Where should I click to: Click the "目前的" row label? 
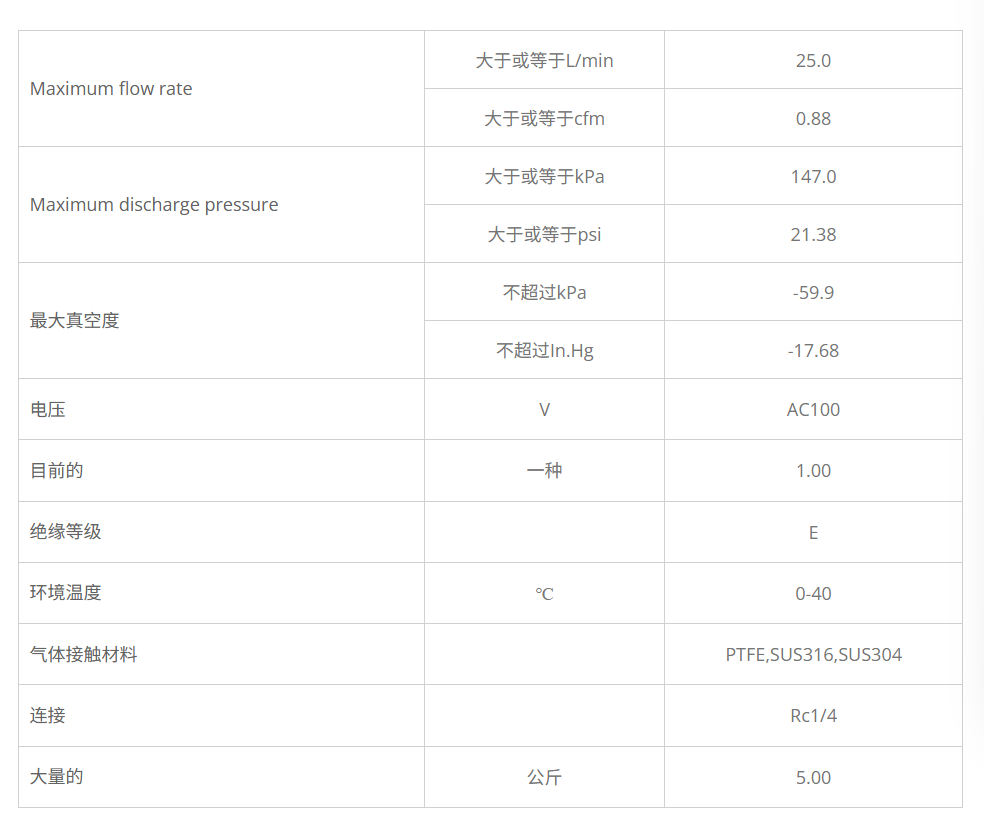coord(57,471)
